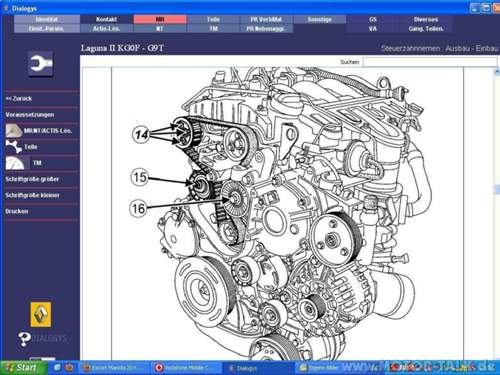Click the Renault logo icon
500x375 pixels.
[41, 314]
